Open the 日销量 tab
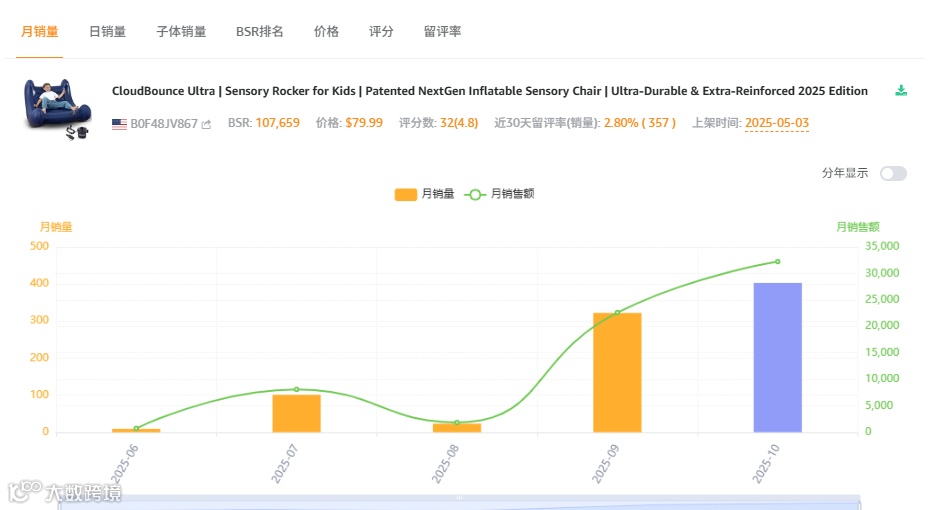 click(107, 32)
